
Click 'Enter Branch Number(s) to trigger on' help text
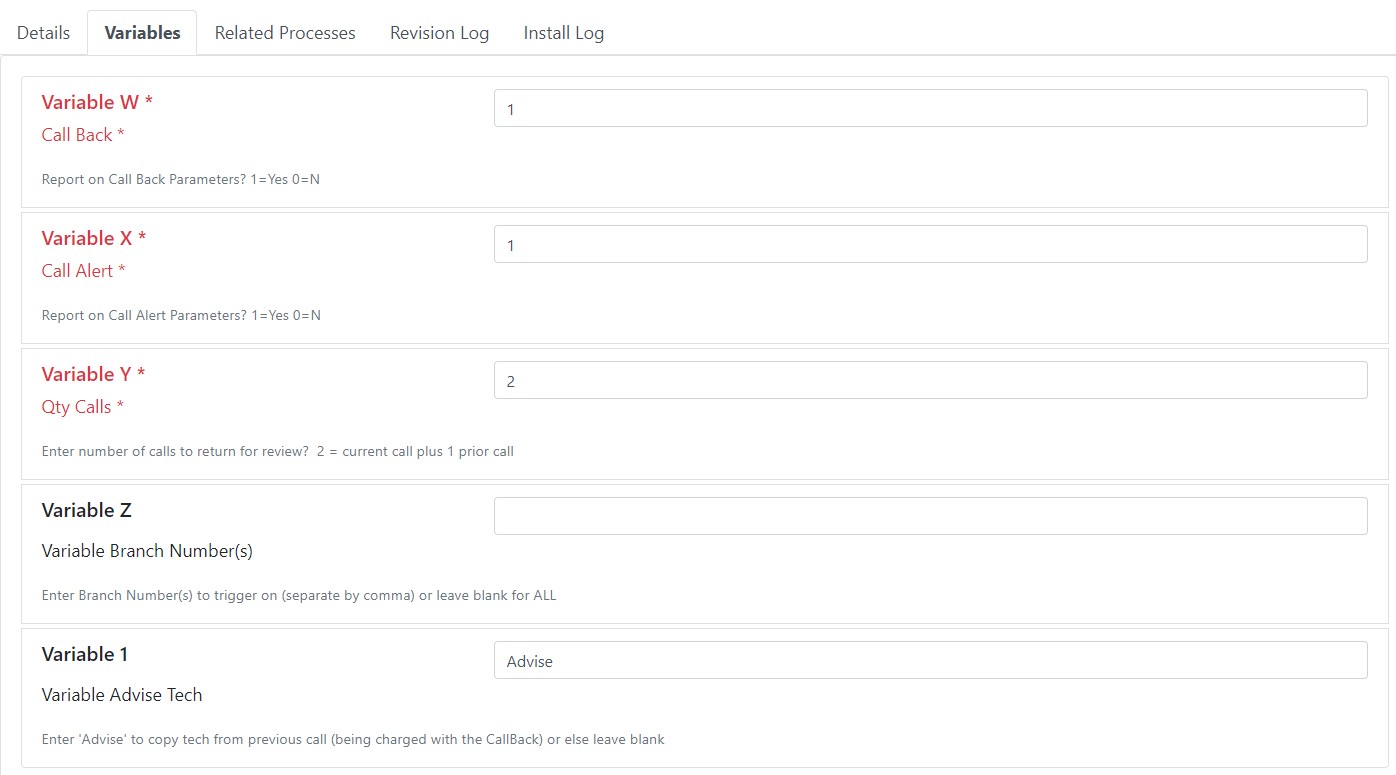[299, 596]
